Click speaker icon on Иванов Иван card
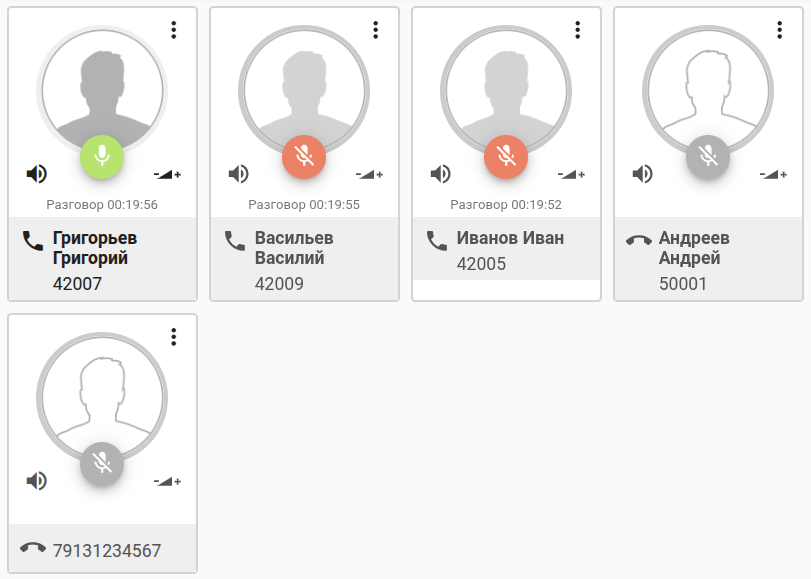The height and width of the screenshot is (579, 811). [441, 174]
